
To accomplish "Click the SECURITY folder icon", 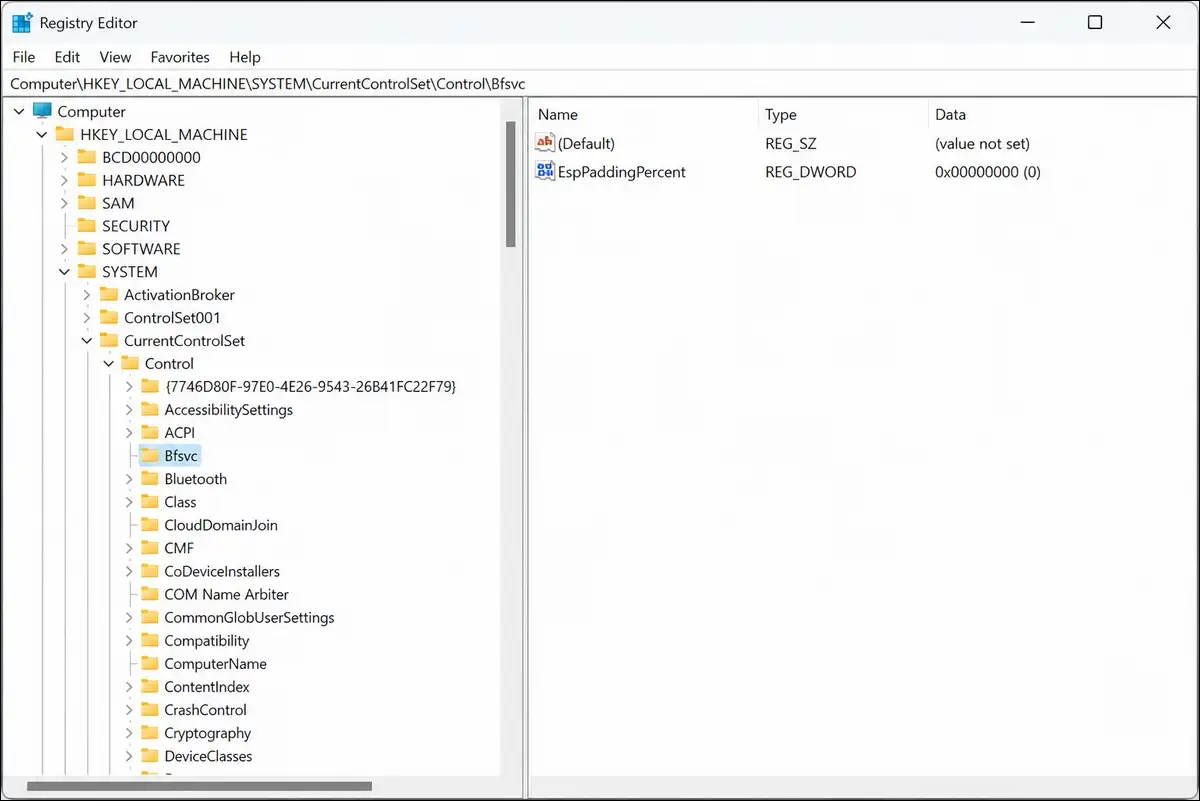I will (87, 226).
